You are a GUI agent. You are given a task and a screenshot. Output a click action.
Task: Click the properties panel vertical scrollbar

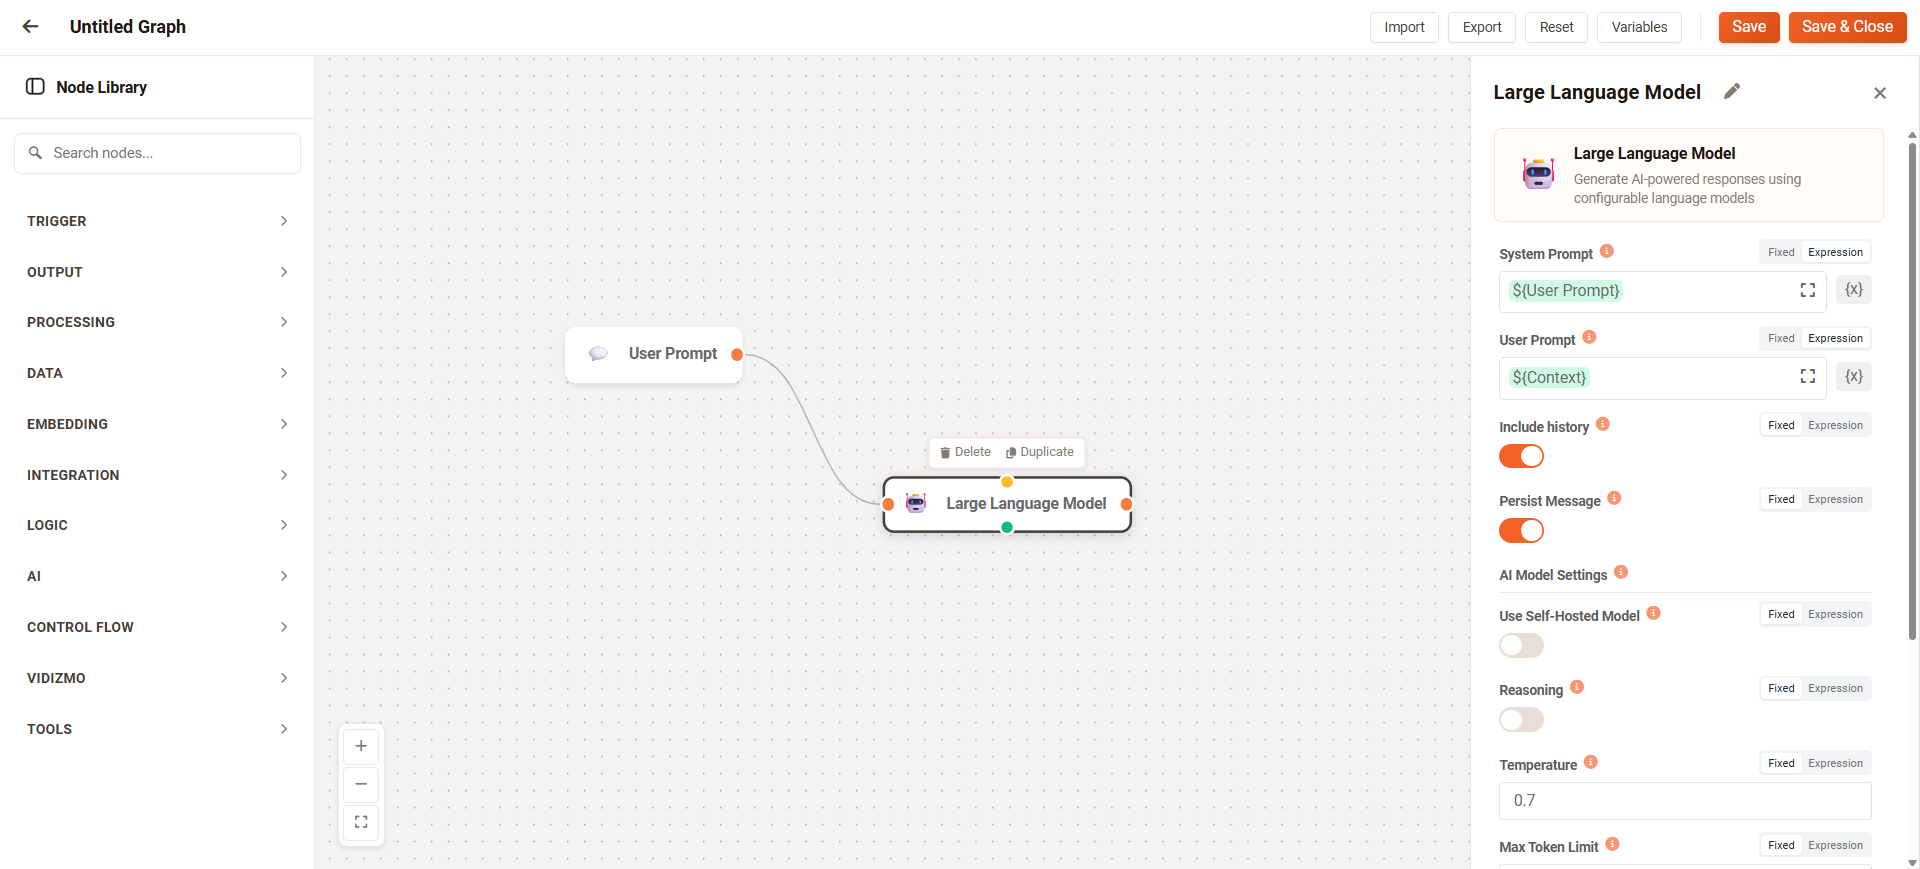tap(1912, 390)
